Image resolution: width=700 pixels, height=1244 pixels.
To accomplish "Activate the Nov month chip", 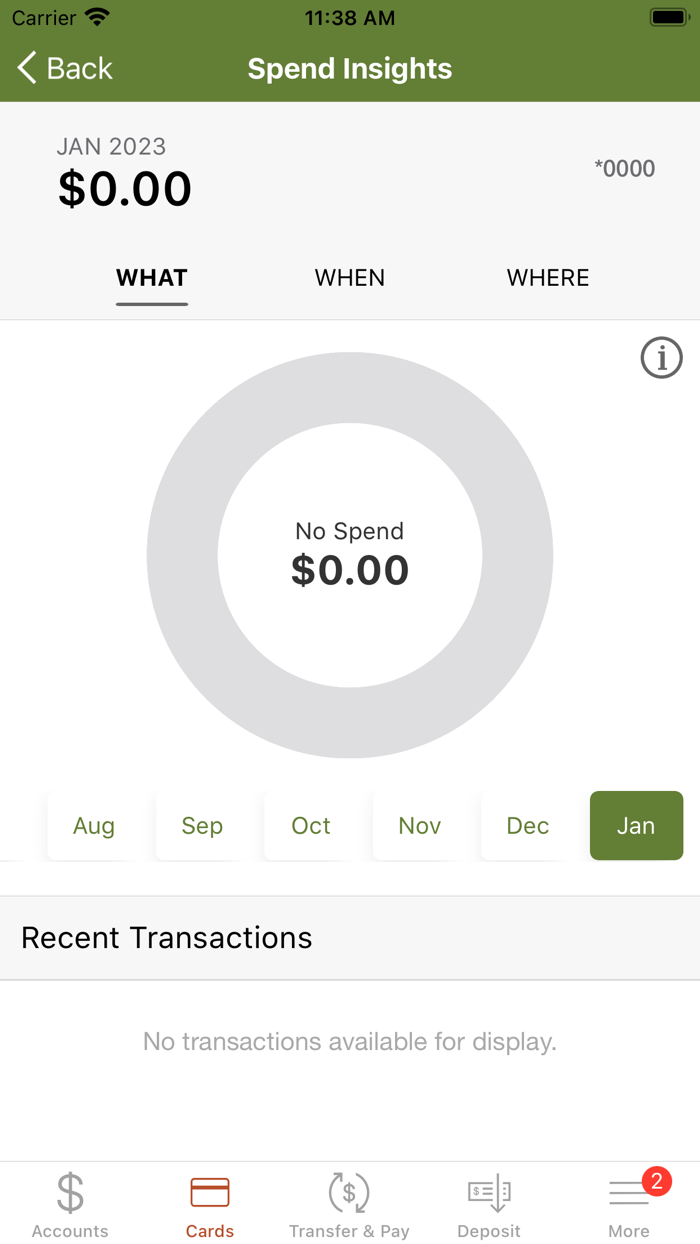I will 419,826.
